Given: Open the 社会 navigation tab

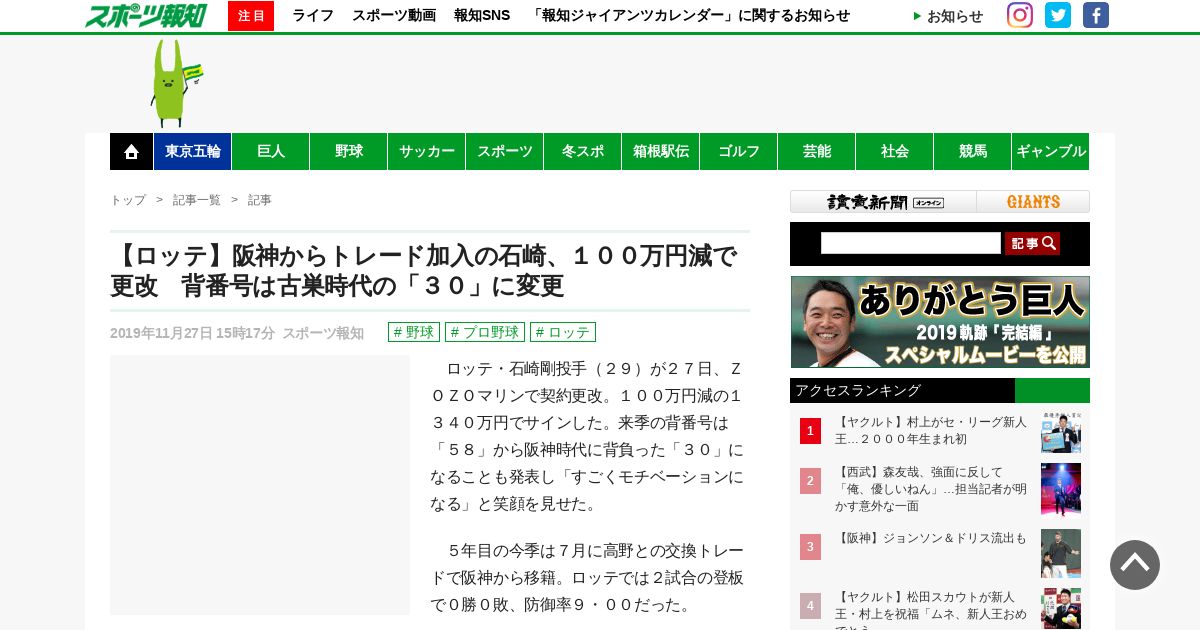Looking at the screenshot, I should (x=895, y=151).
